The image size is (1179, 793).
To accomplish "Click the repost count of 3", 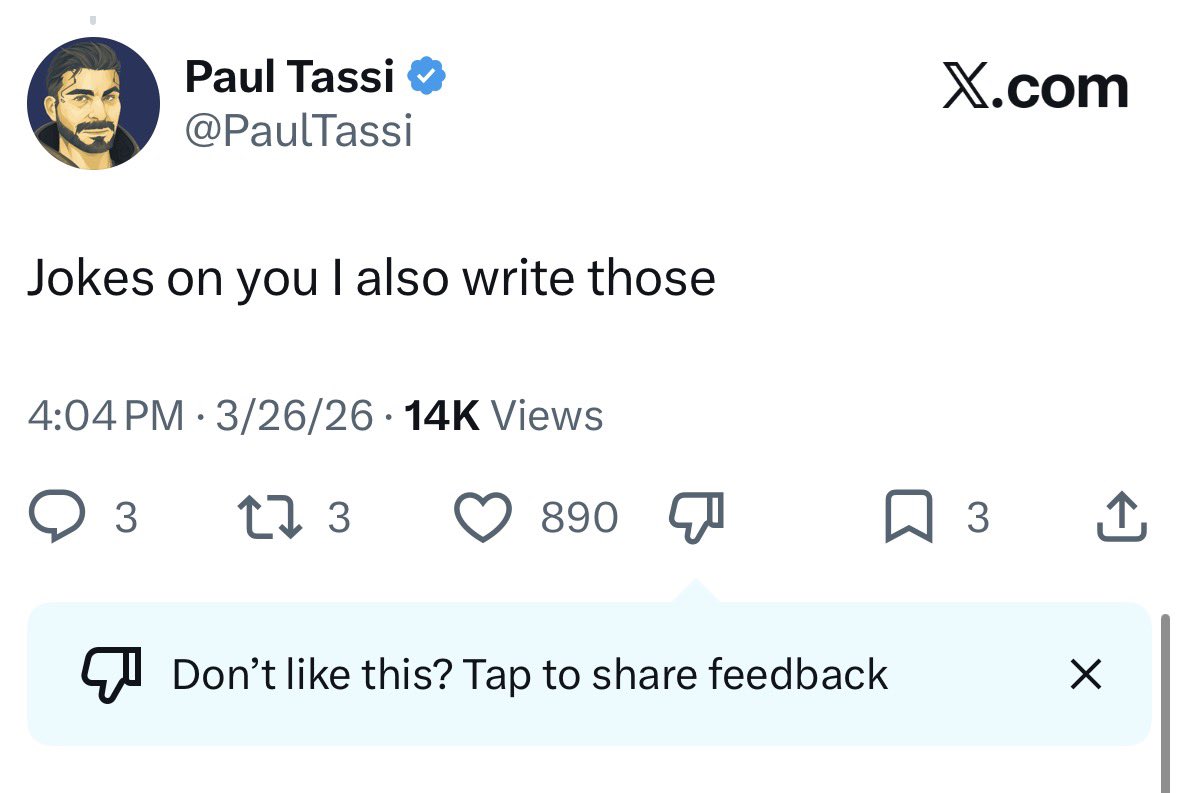I will click(x=340, y=518).
